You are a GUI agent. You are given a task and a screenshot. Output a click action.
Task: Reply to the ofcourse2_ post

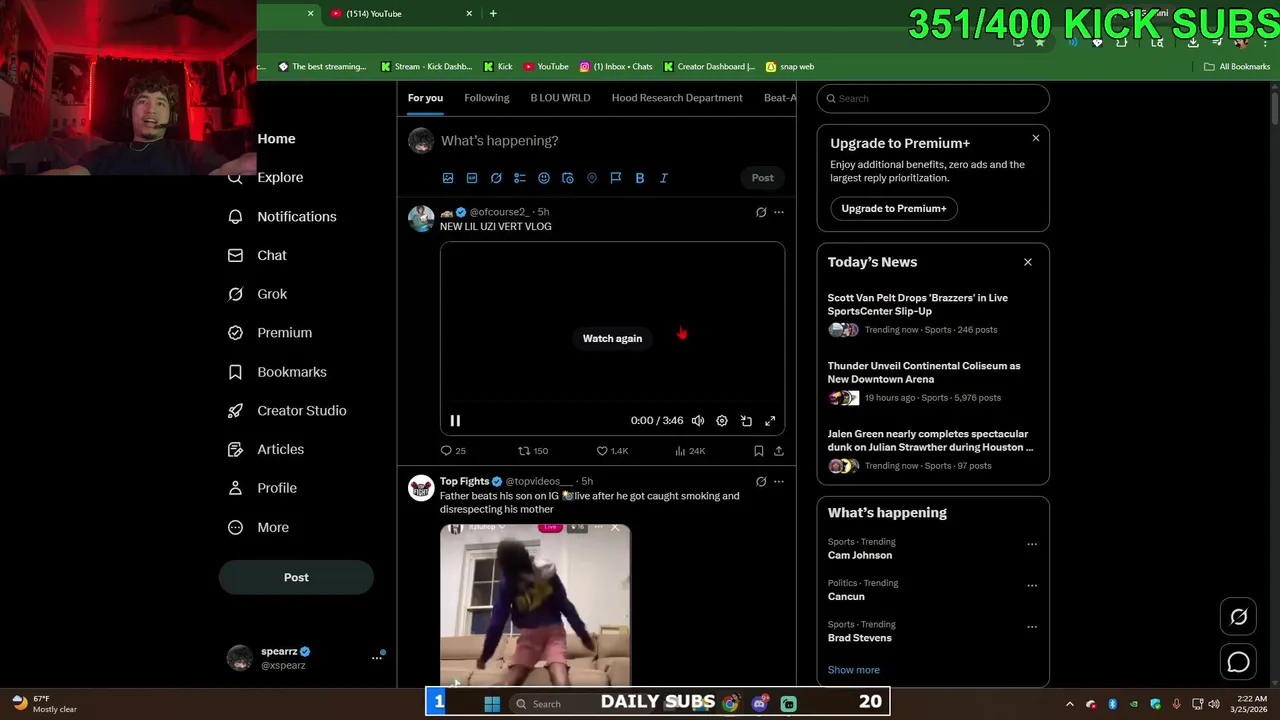(x=453, y=451)
